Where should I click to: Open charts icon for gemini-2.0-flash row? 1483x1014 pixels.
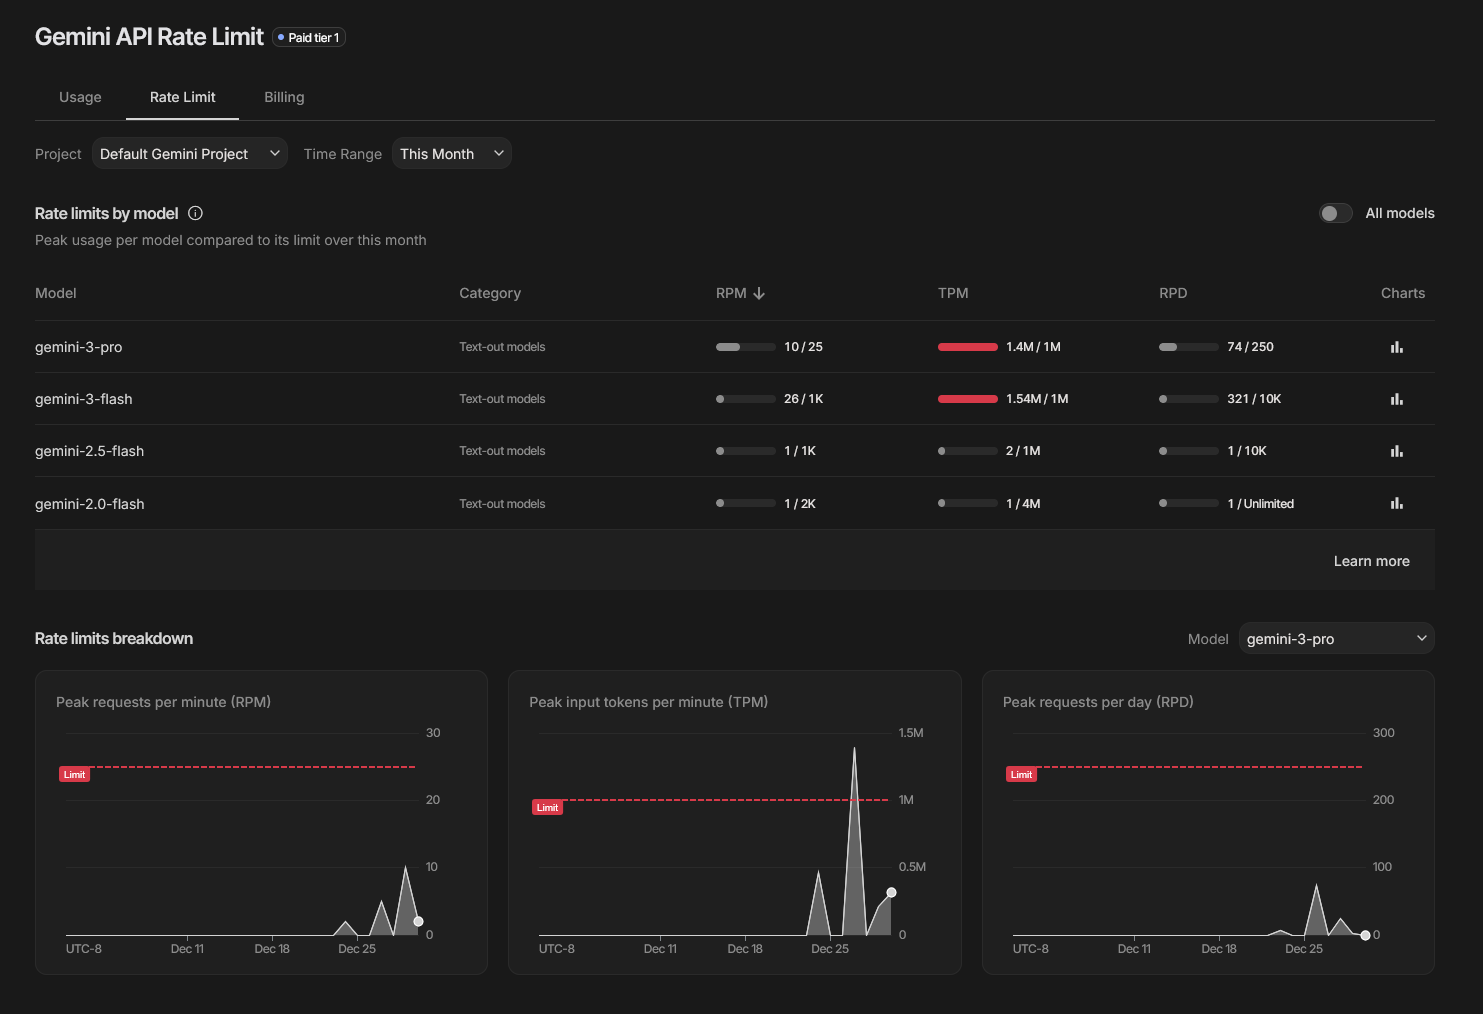pyautogui.click(x=1397, y=503)
